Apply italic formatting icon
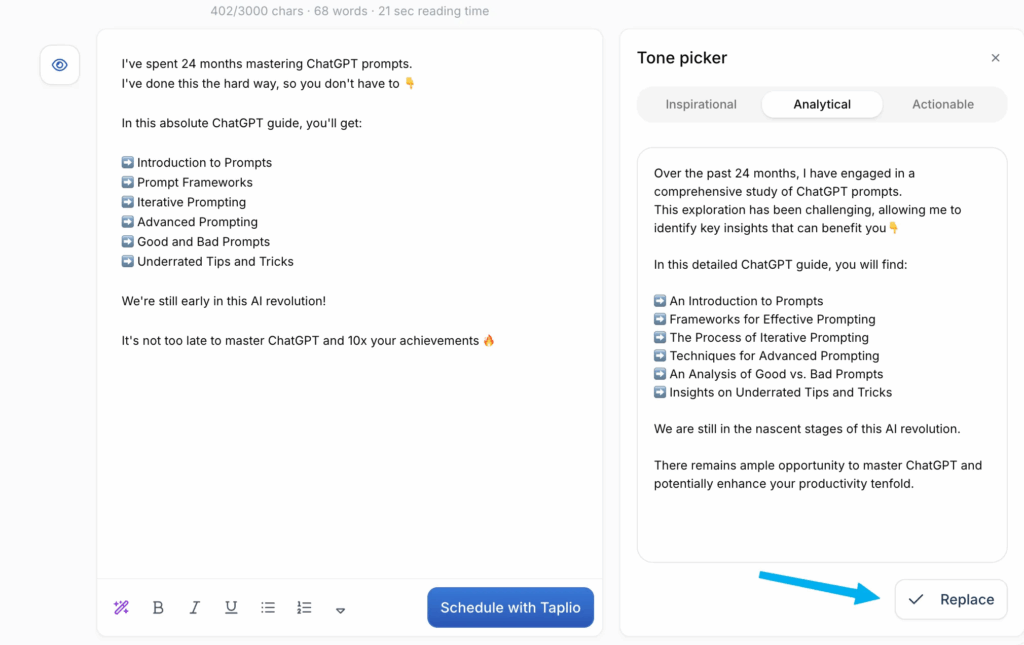The height and width of the screenshot is (645, 1024). tap(195, 608)
